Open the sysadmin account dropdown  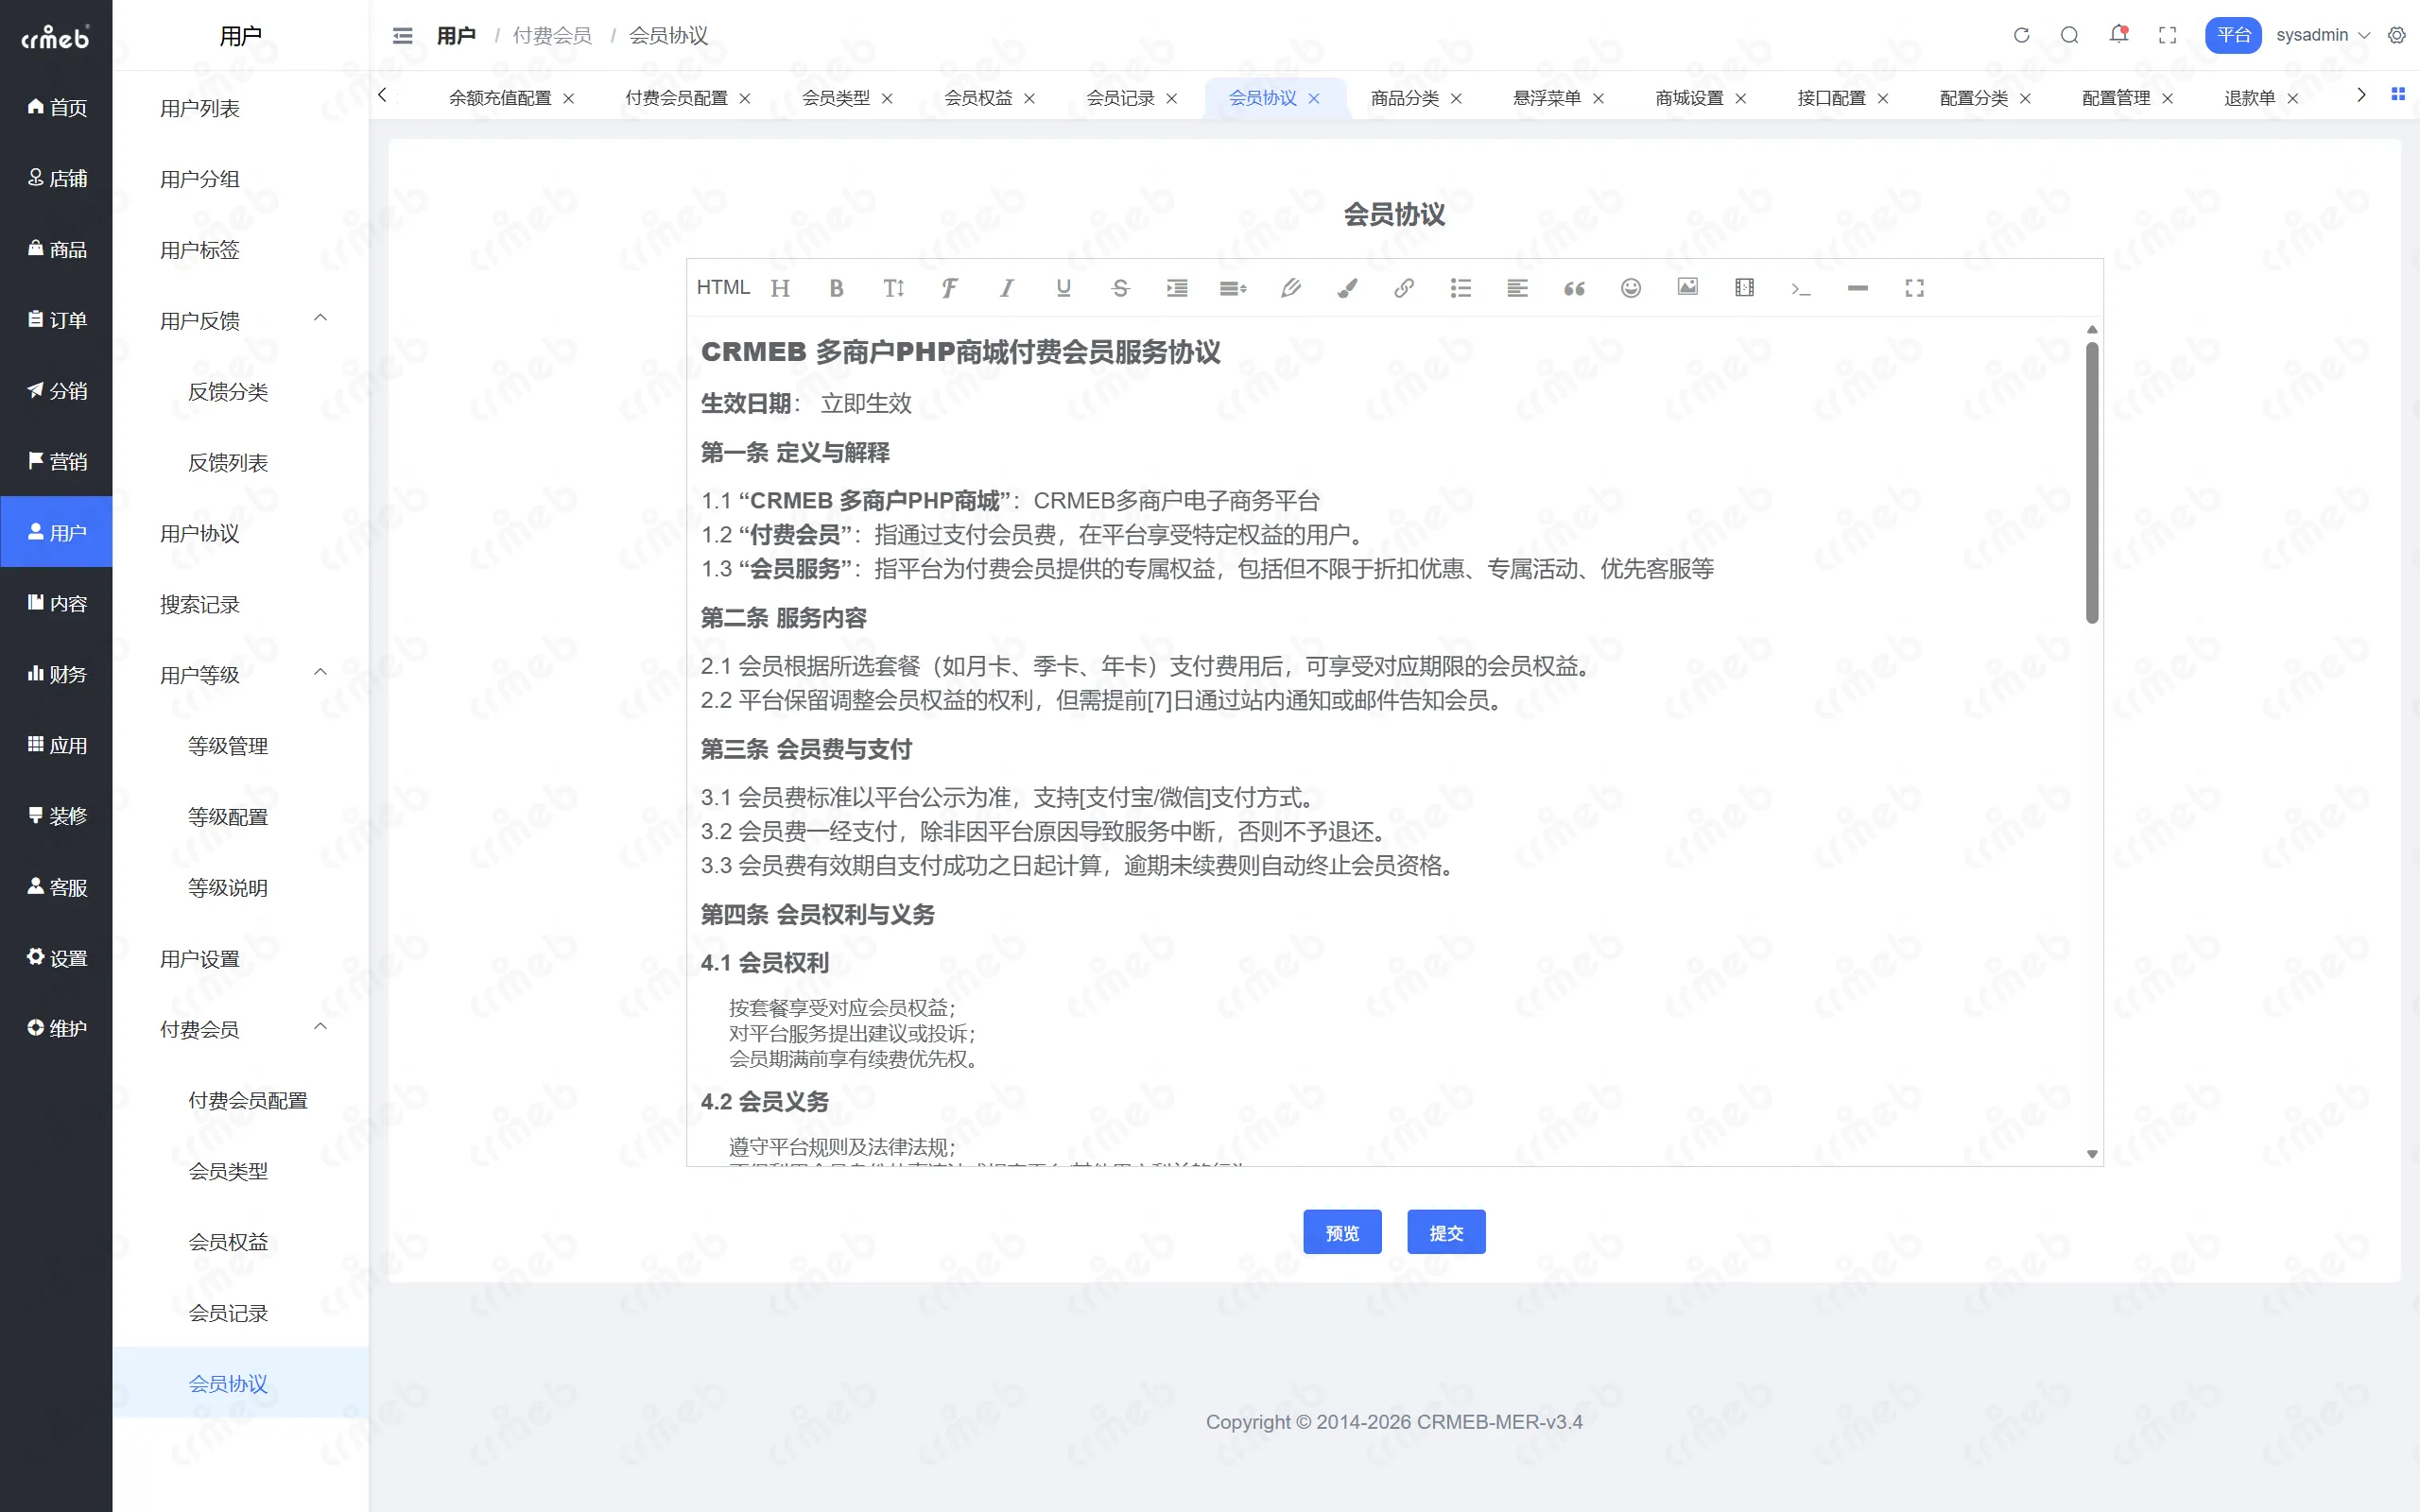pyautogui.click(x=2322, y=35)
